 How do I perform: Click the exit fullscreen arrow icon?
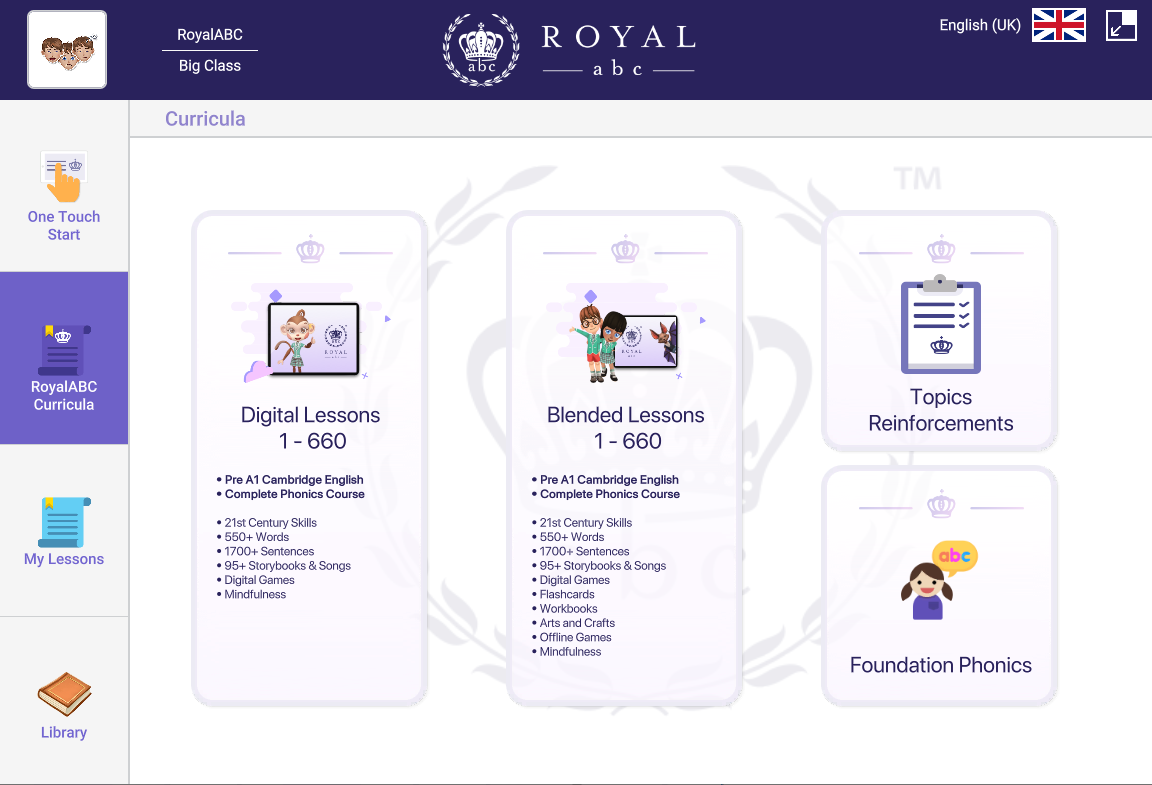click(x=1121, y=25)
